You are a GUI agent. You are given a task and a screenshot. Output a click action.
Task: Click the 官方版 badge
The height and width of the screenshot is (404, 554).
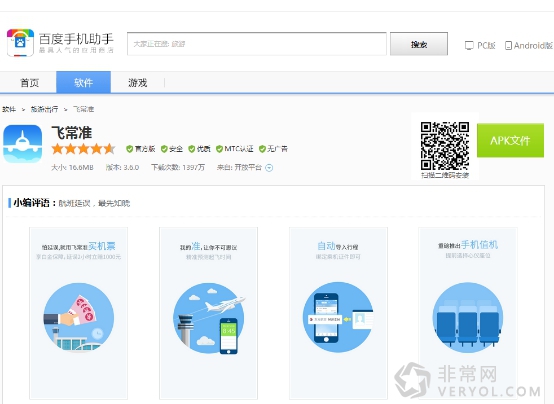(x=141, y=149)
